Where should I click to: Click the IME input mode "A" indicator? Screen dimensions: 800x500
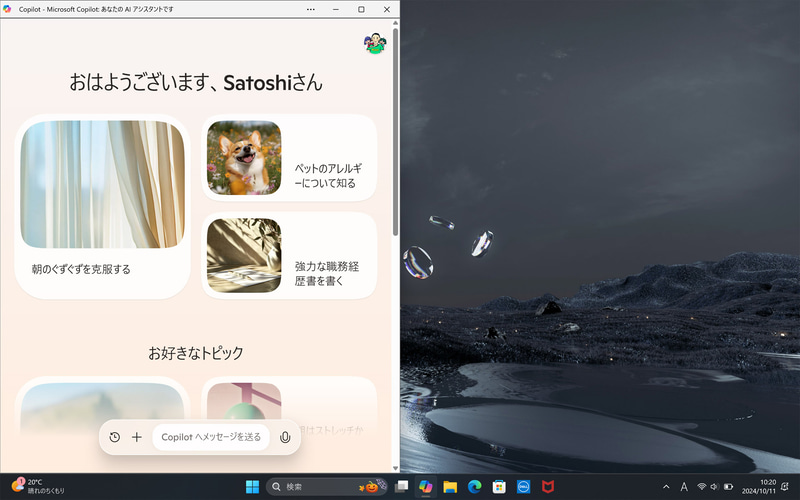[x=684, y=487]
